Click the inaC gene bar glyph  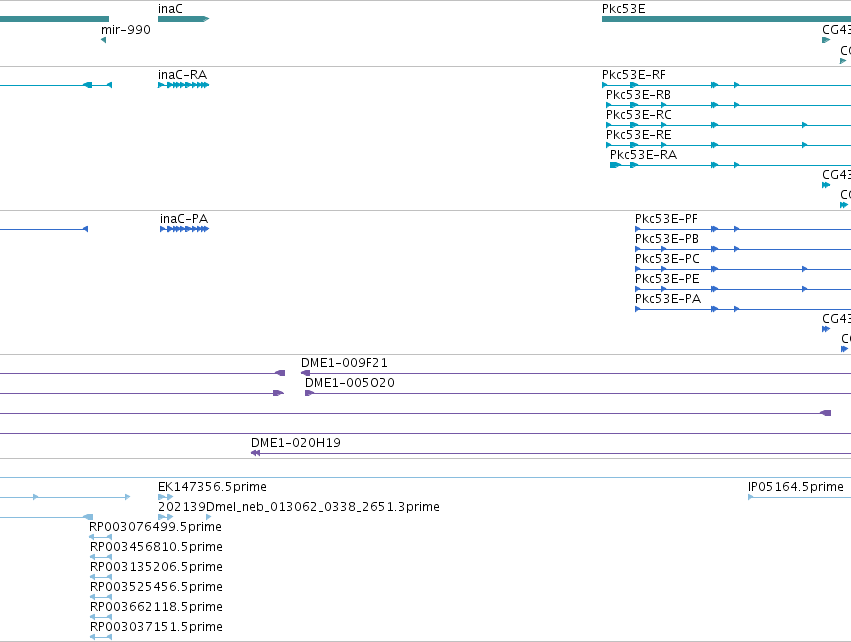click(x=183, y=19)
